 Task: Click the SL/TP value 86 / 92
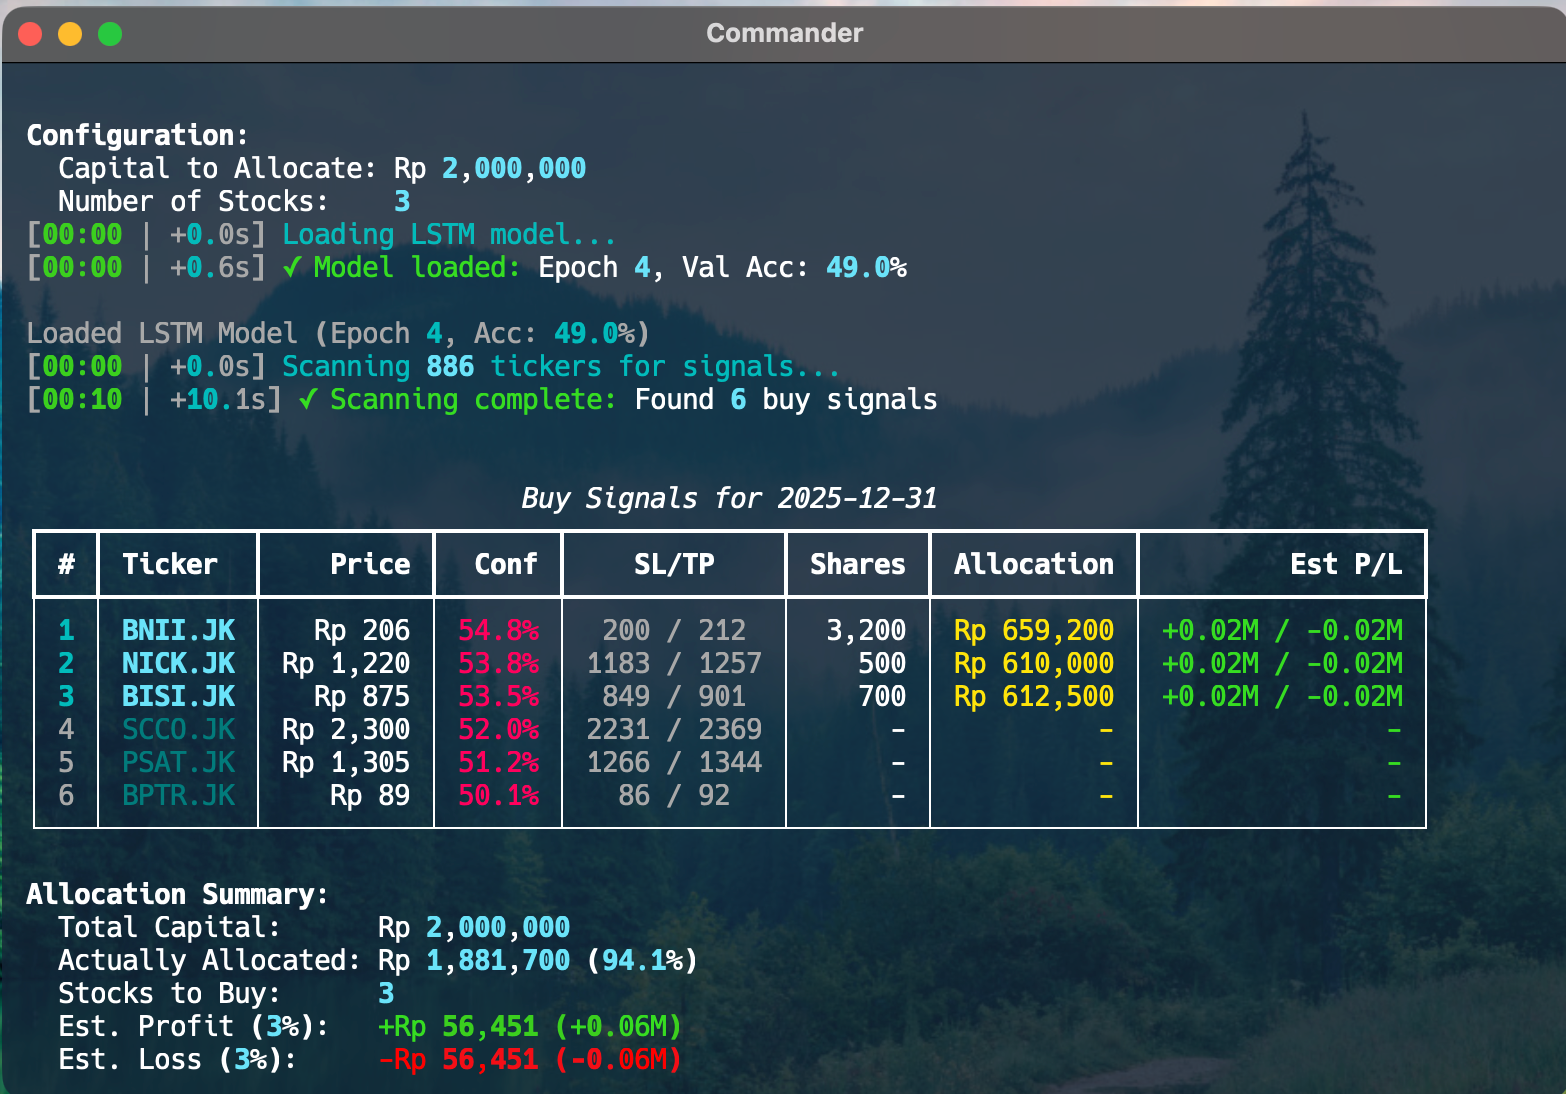tap(674, 795)
